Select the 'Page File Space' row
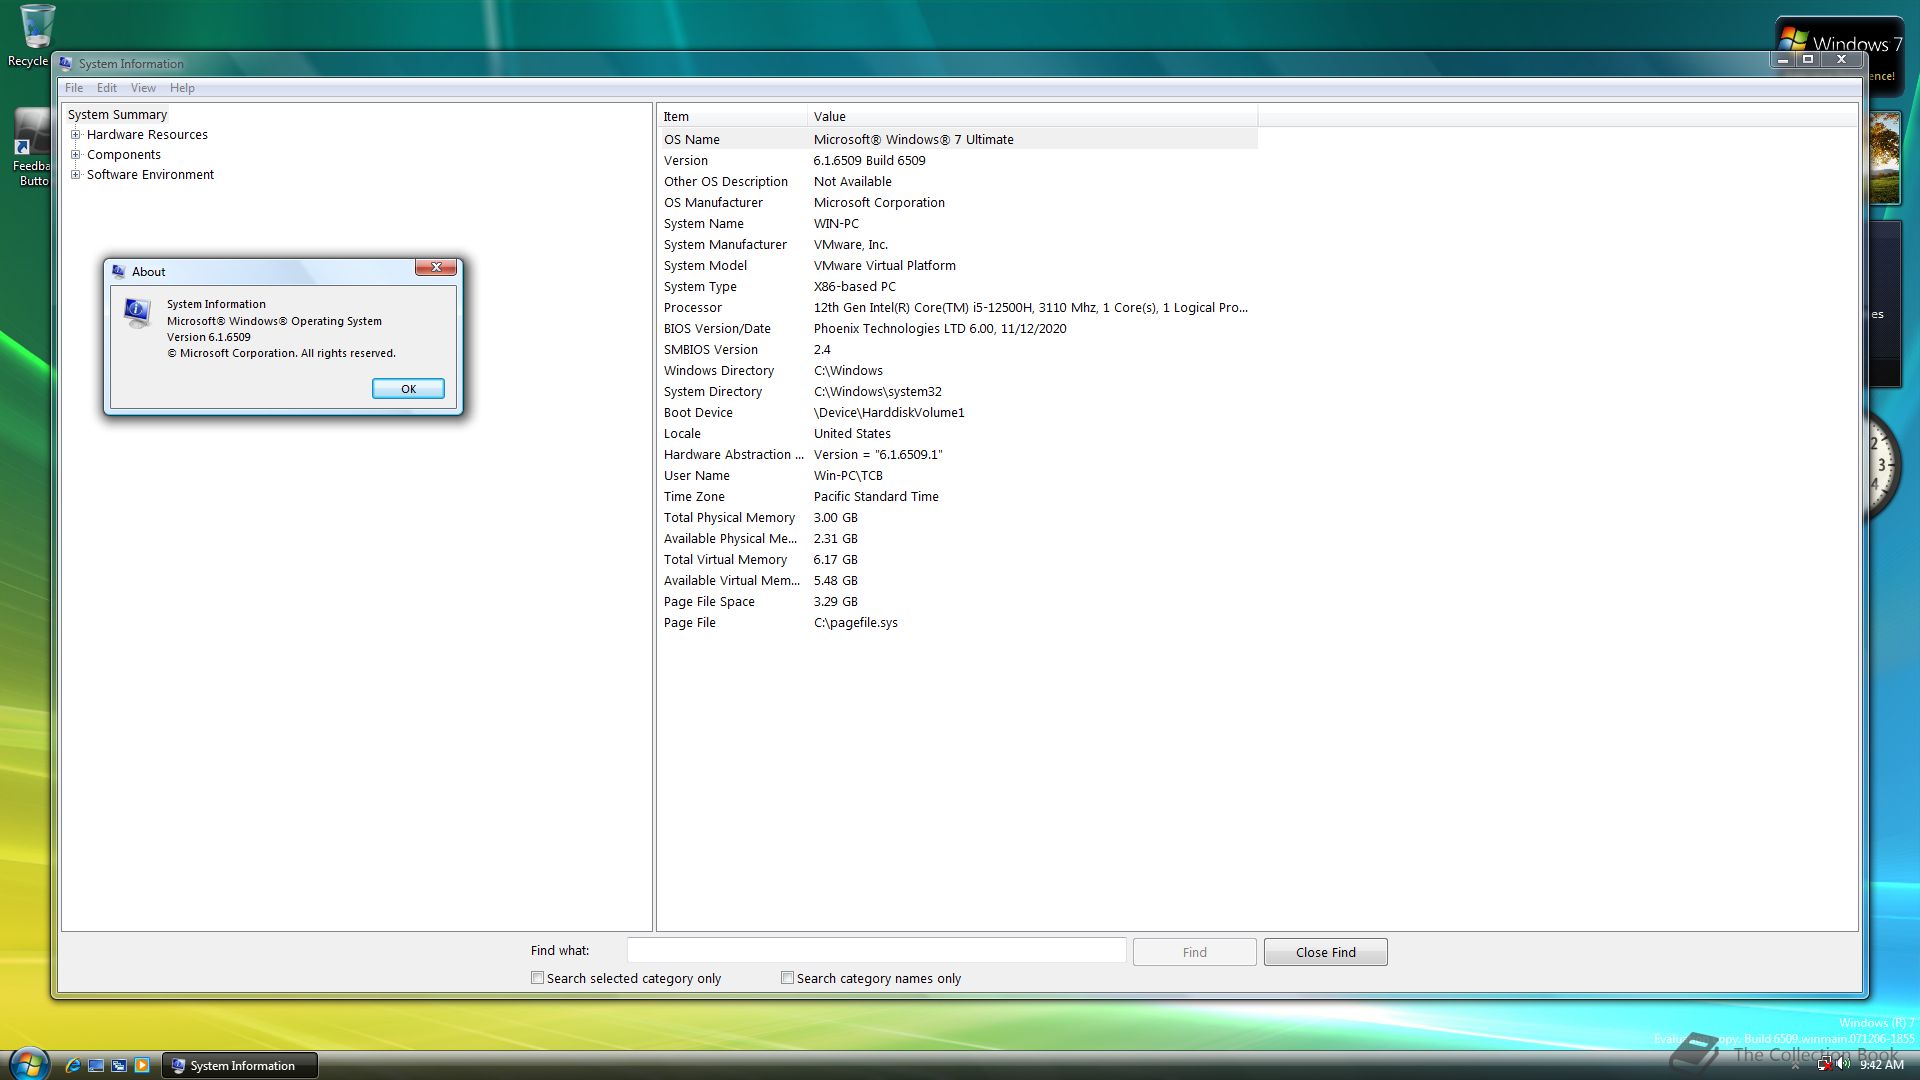 pos(958,602)
